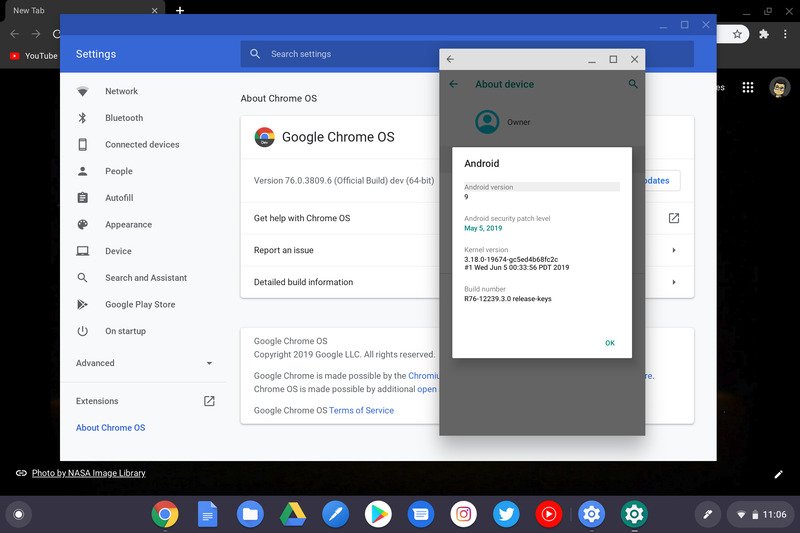The height and width of the screenshot is (533, 800).
Task: Open the Report an issue arrow
Action: pyautogui.click(x=673, y=250)
